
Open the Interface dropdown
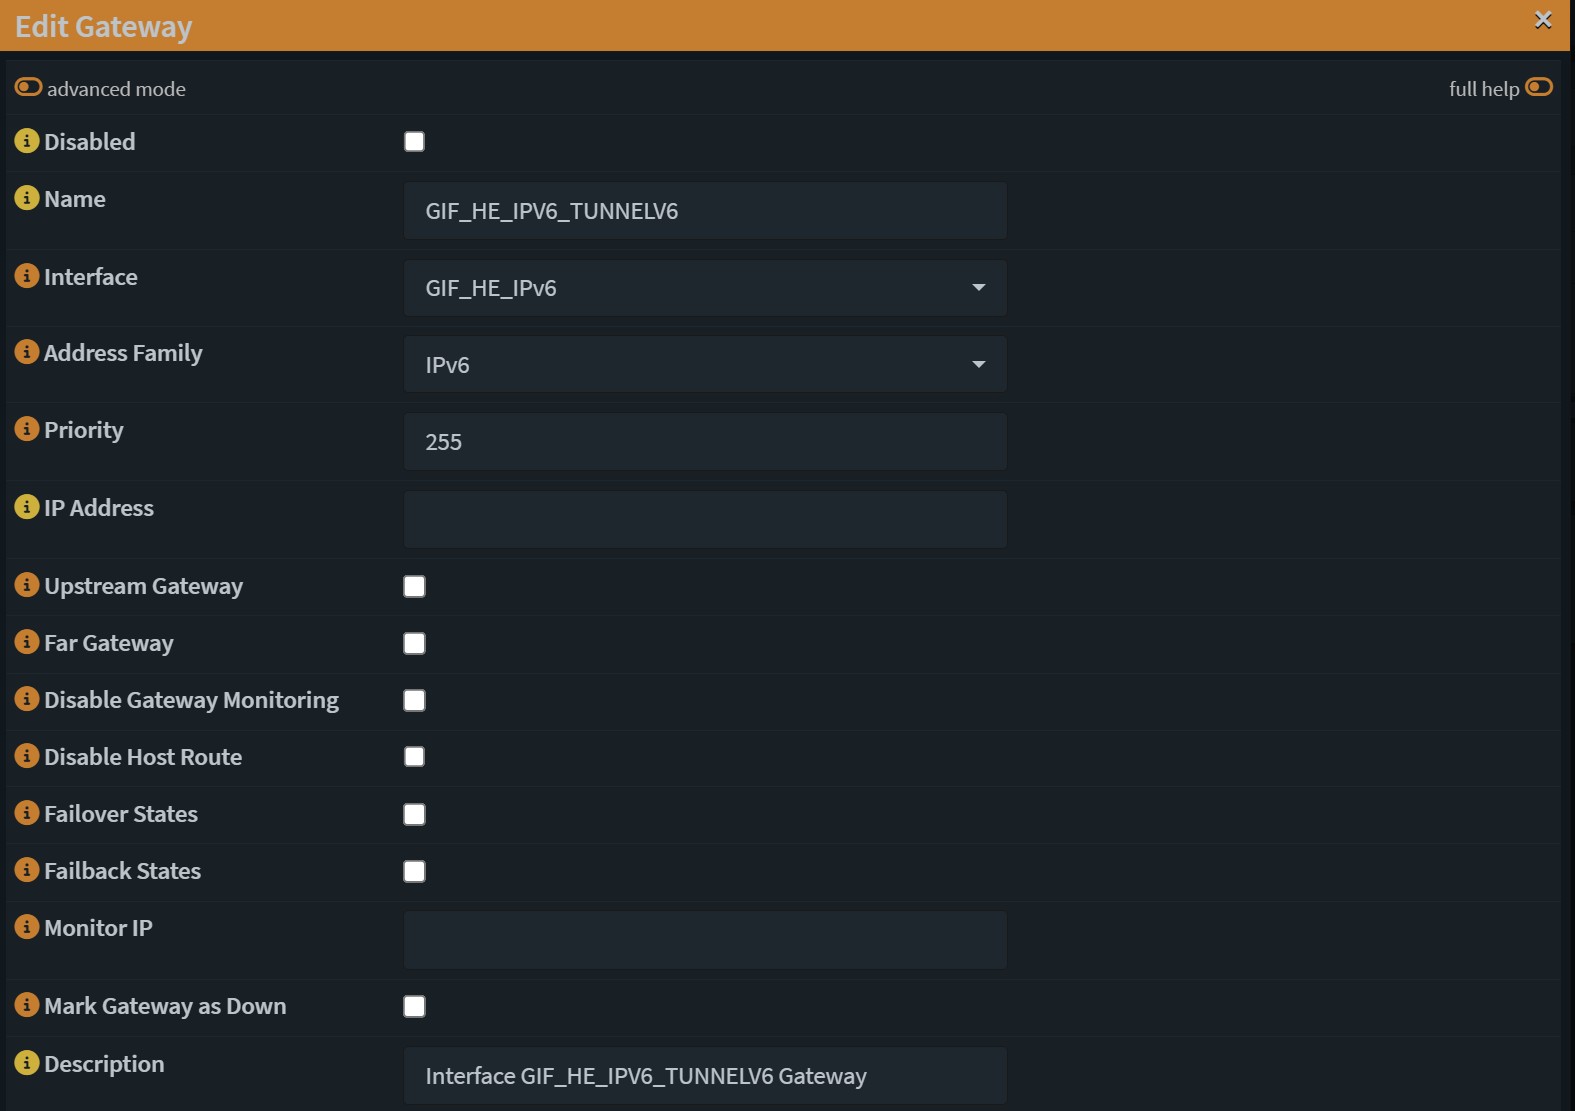(705, 288)
